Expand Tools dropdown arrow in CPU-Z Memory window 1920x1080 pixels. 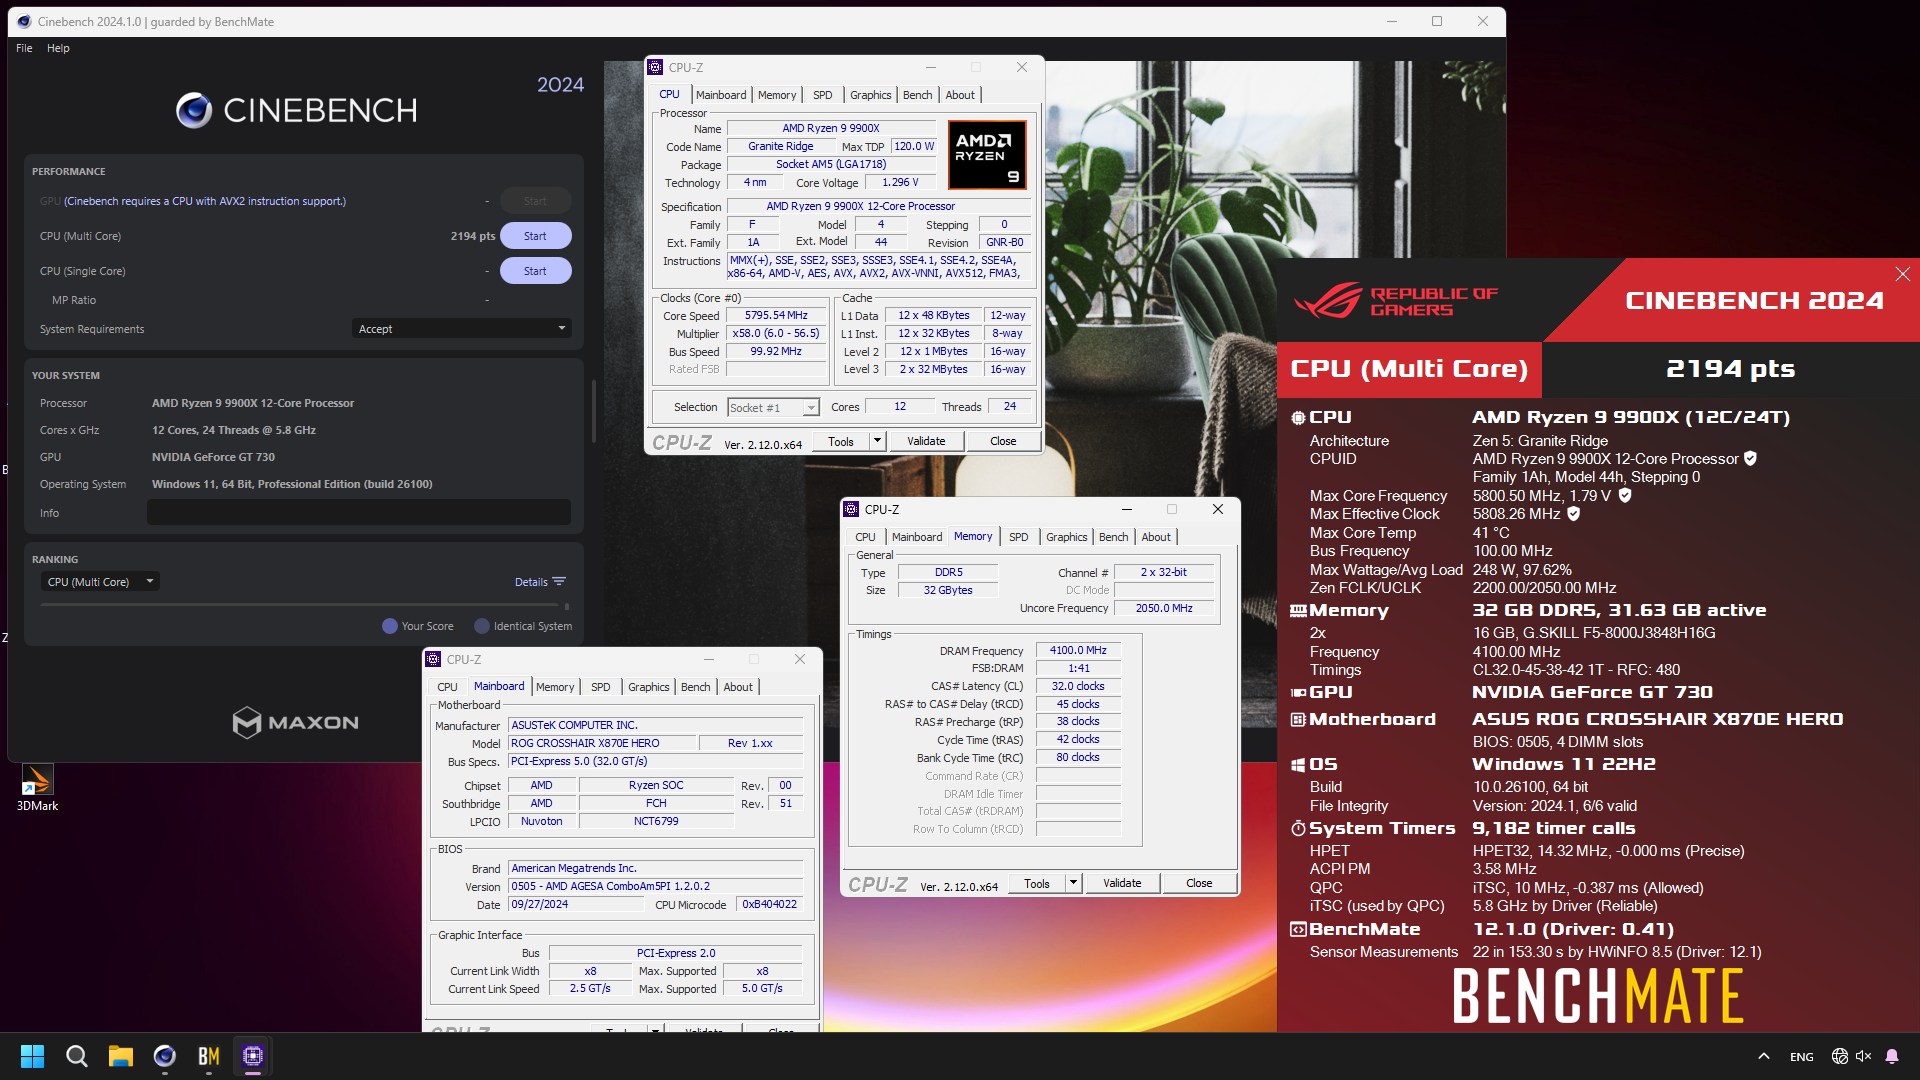[1073, 883]
